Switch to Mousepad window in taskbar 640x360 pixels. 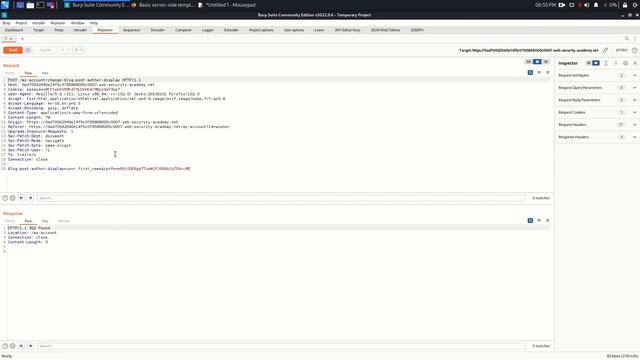[x=227, y=5]
